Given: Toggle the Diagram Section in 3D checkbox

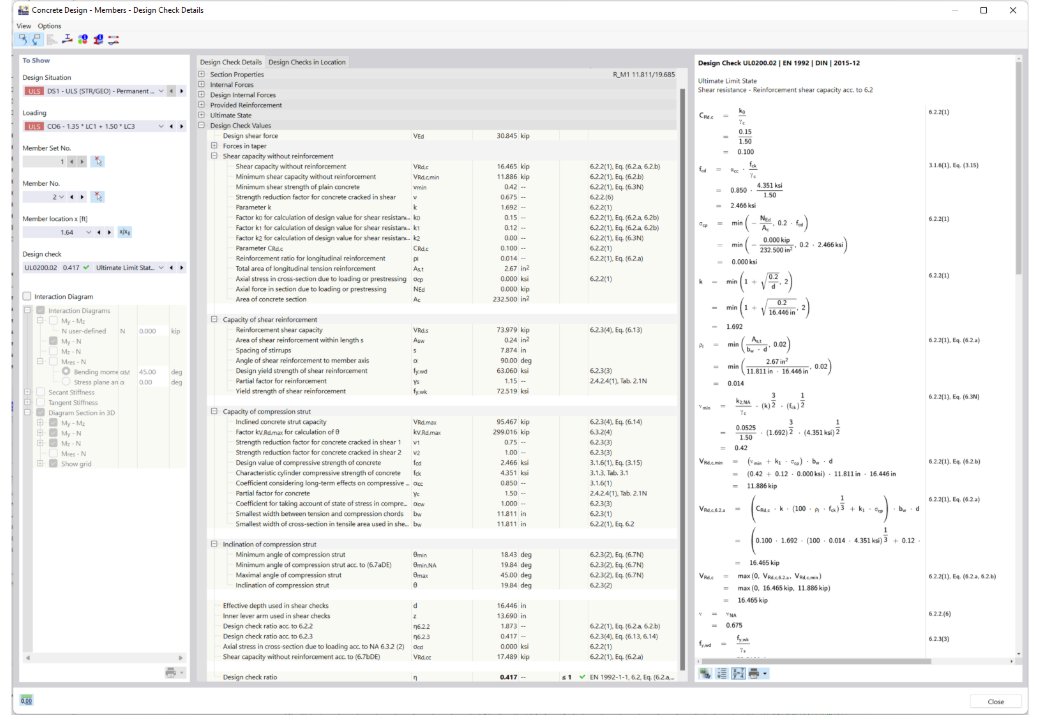Looking at the screenshot, I should 40,413.
